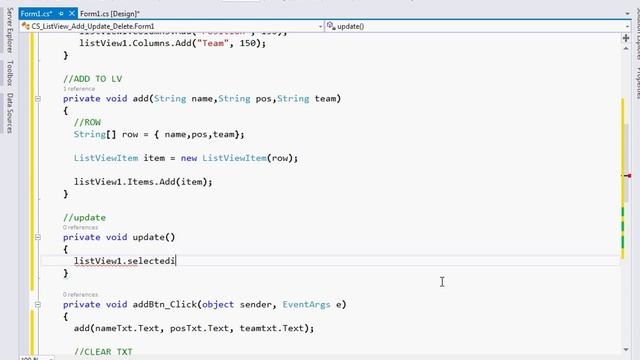The width and height of the screenshot is (640, 360).
Task: Click '0 references' above addBtn_Click
Action: 80,294
